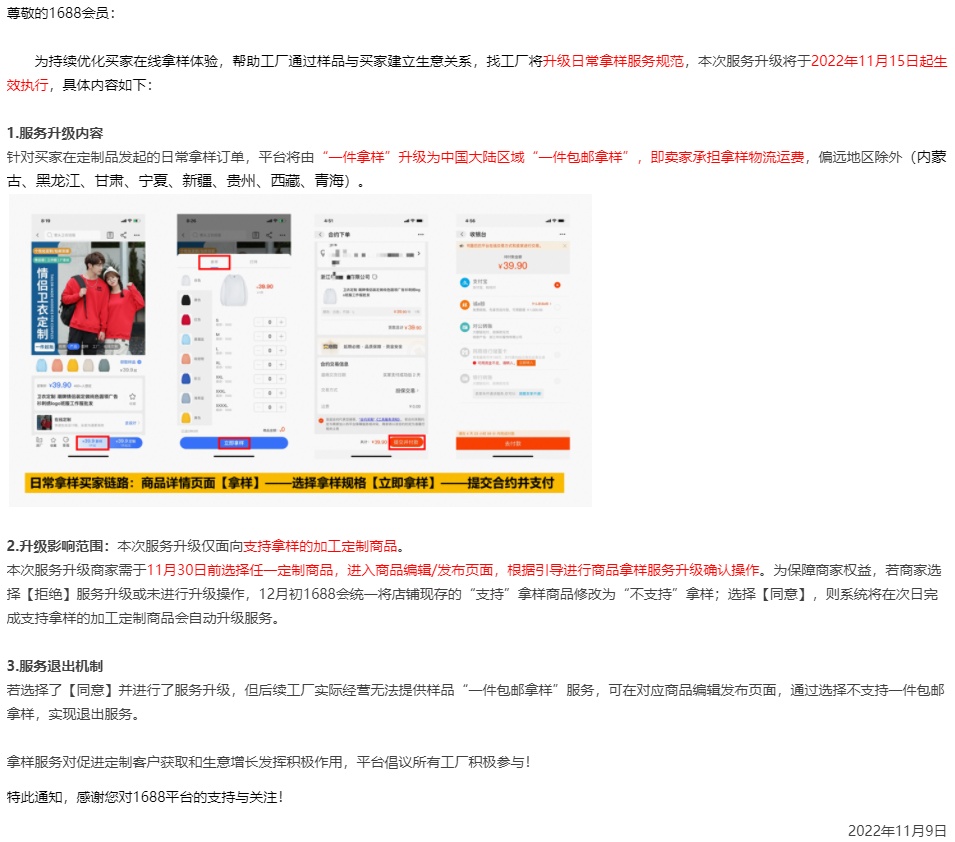The height and width of the screenshot is (842, 955).
Task: Click the back arrow beside 收银台
Action: tap(462, 235)
